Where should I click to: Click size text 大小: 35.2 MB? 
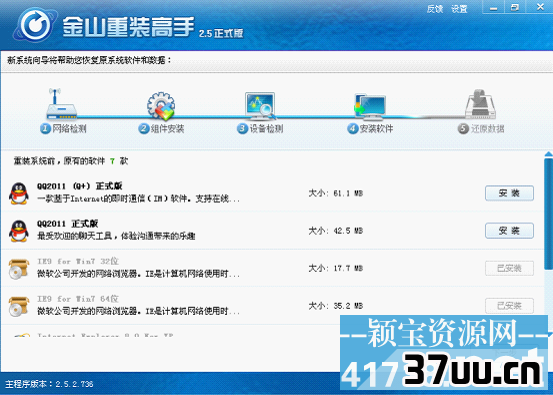(336, 306)
